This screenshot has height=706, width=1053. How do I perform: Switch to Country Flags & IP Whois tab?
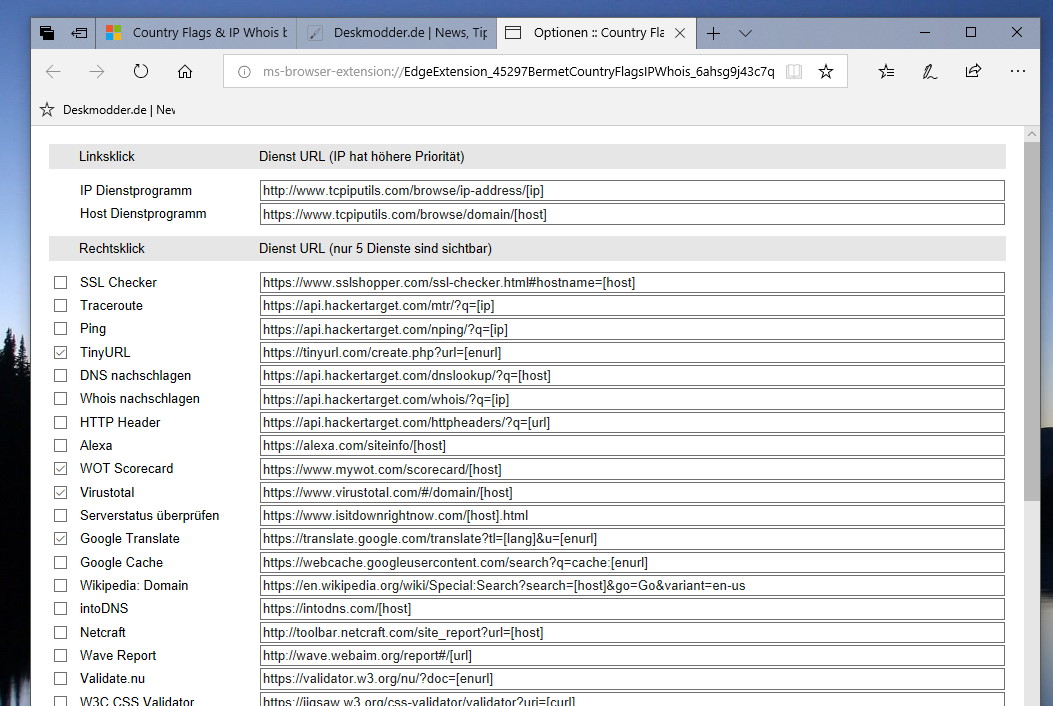click(x=196, y=33)
